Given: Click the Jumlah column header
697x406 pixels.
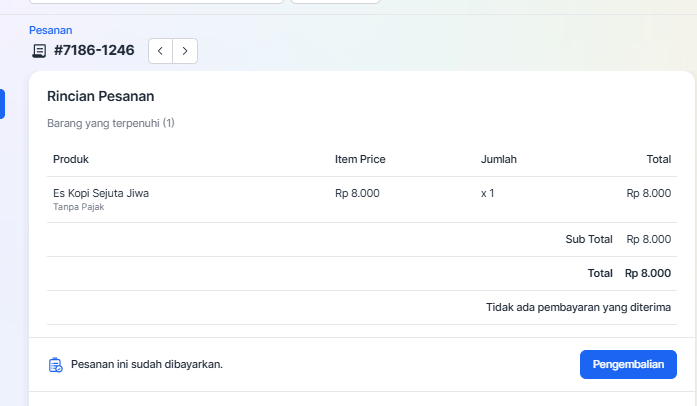Looking at the screenshot, I should click(498, 159).
